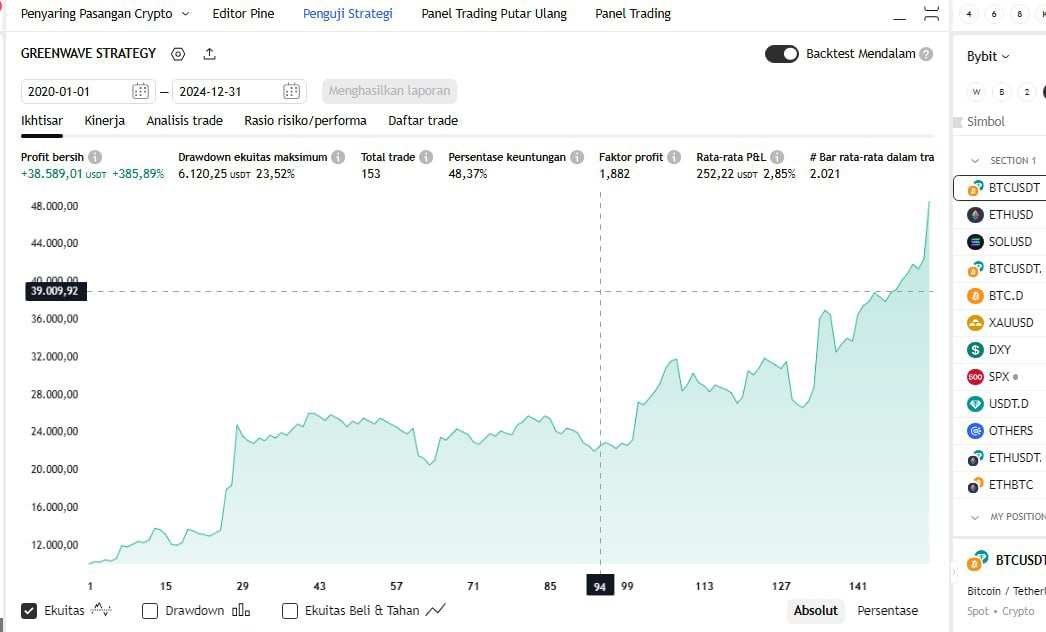Viewport: 1046px width, 632px height.
Task: Click the green DXY dollar icon
Action: 975,350
